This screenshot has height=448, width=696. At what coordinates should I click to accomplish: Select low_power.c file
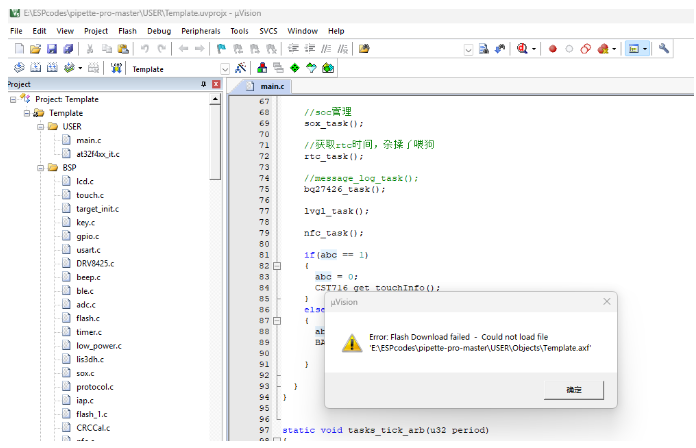[x=99, y=345]
